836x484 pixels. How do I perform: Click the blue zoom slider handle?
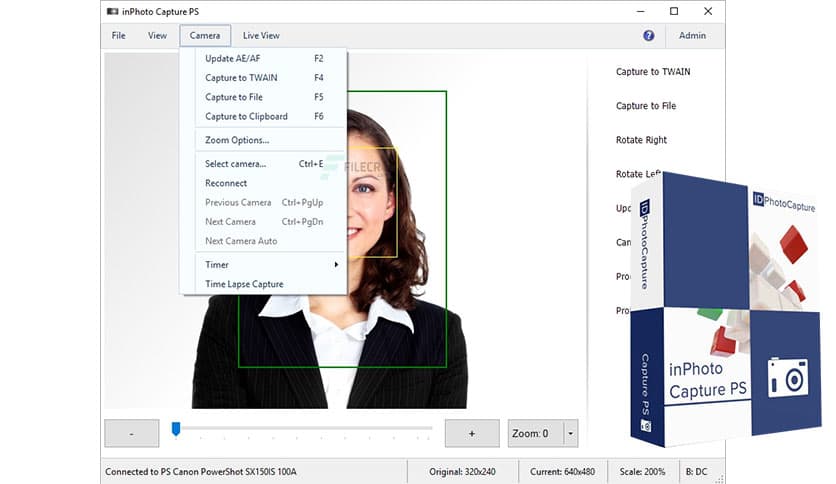pos(176,429)
